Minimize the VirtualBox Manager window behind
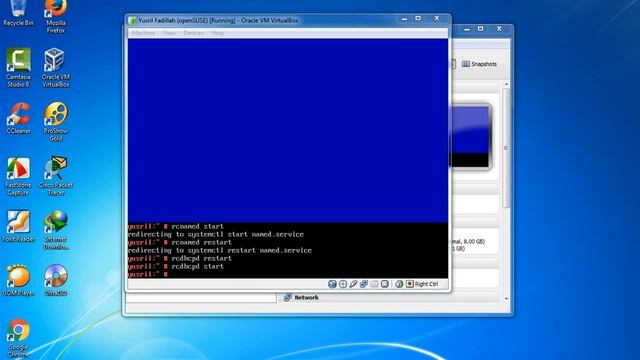This screenshot has height=360, width=640. click(467, 29)
